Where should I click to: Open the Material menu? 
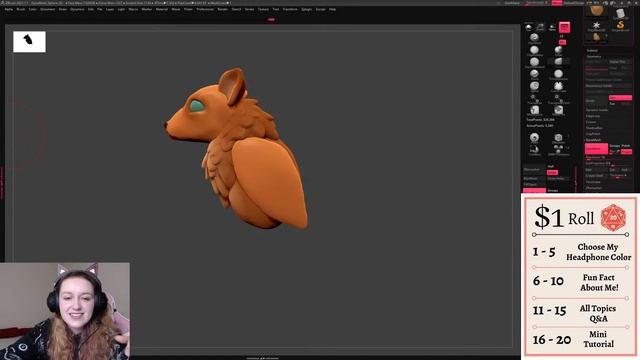[162, 9]
